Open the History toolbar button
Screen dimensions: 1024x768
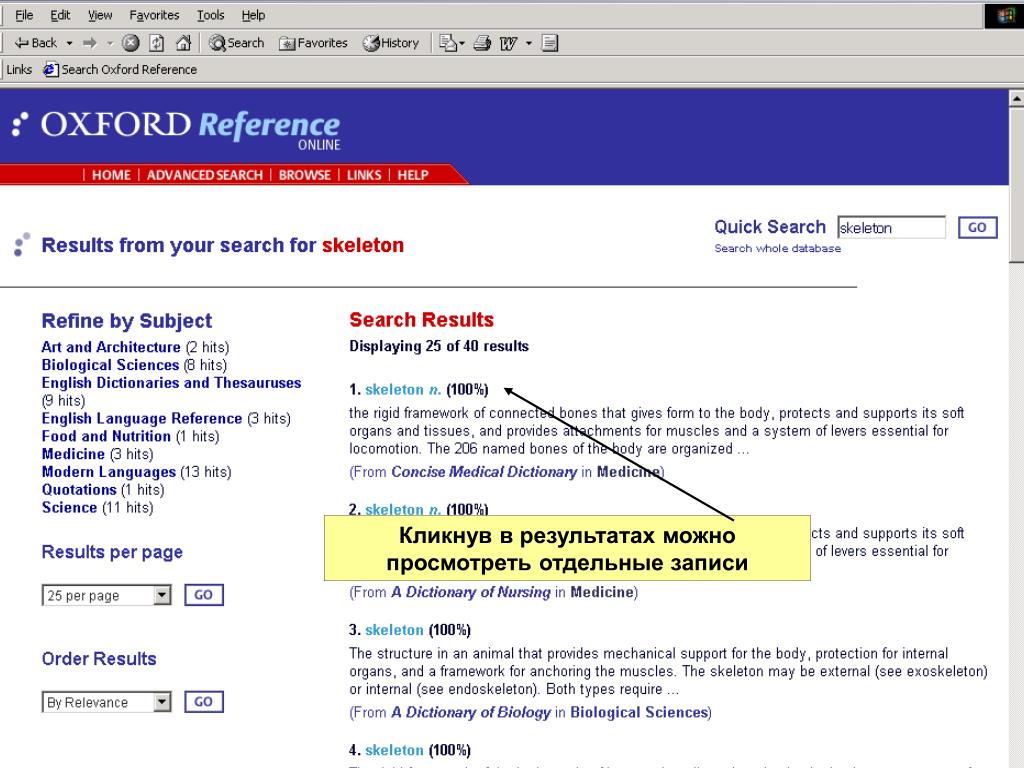[391, 43]
